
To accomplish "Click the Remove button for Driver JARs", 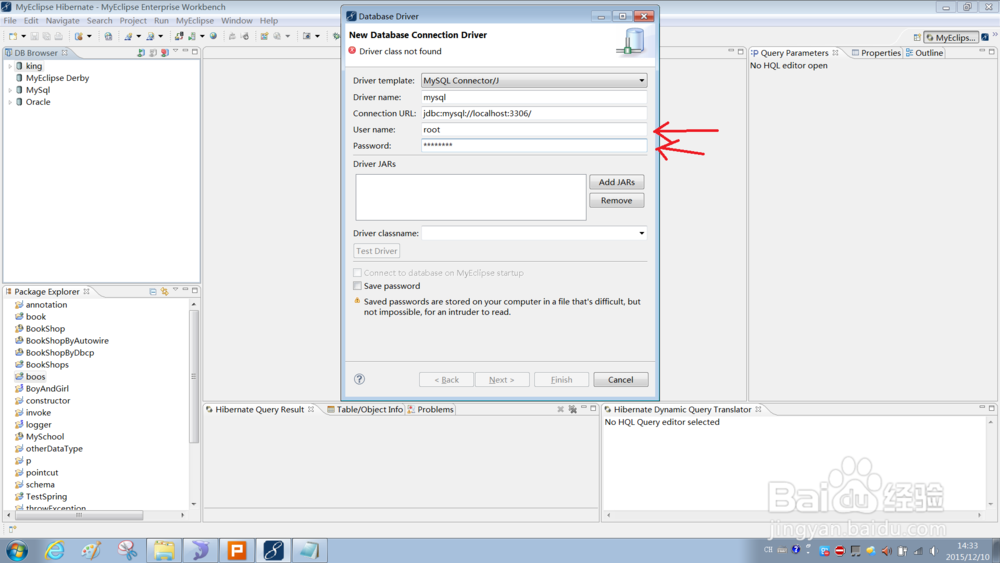I will [x=617, y=200].
